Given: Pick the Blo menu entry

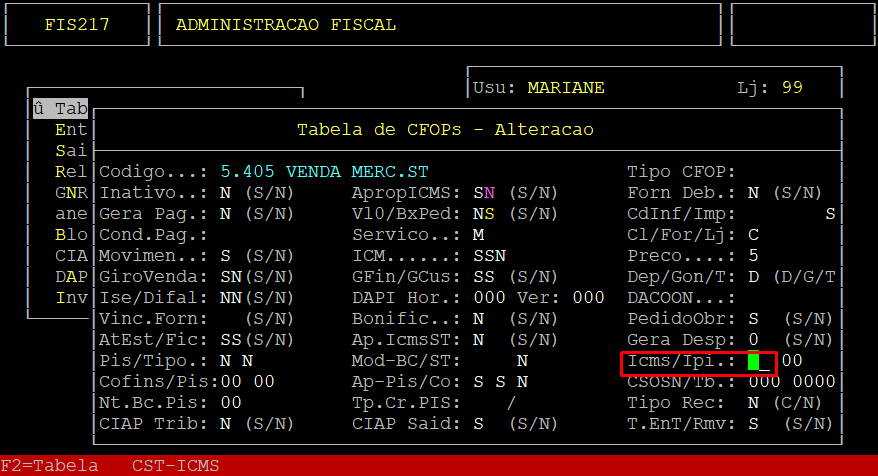Looking at the screenshot, I should click(x=71, y=235).
